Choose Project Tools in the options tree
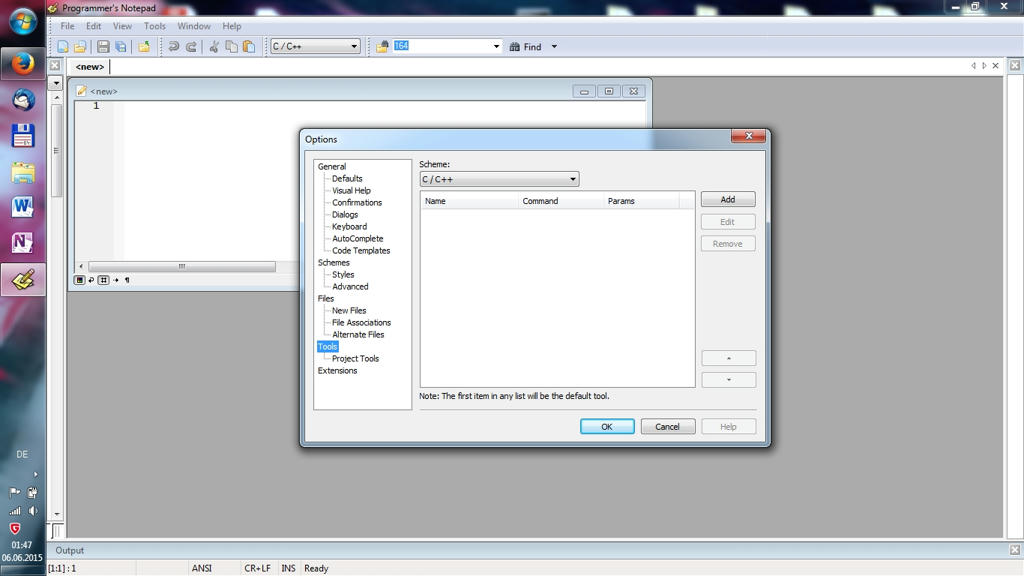This screenshot has width=1024, height=576. (x=355, y=359)
